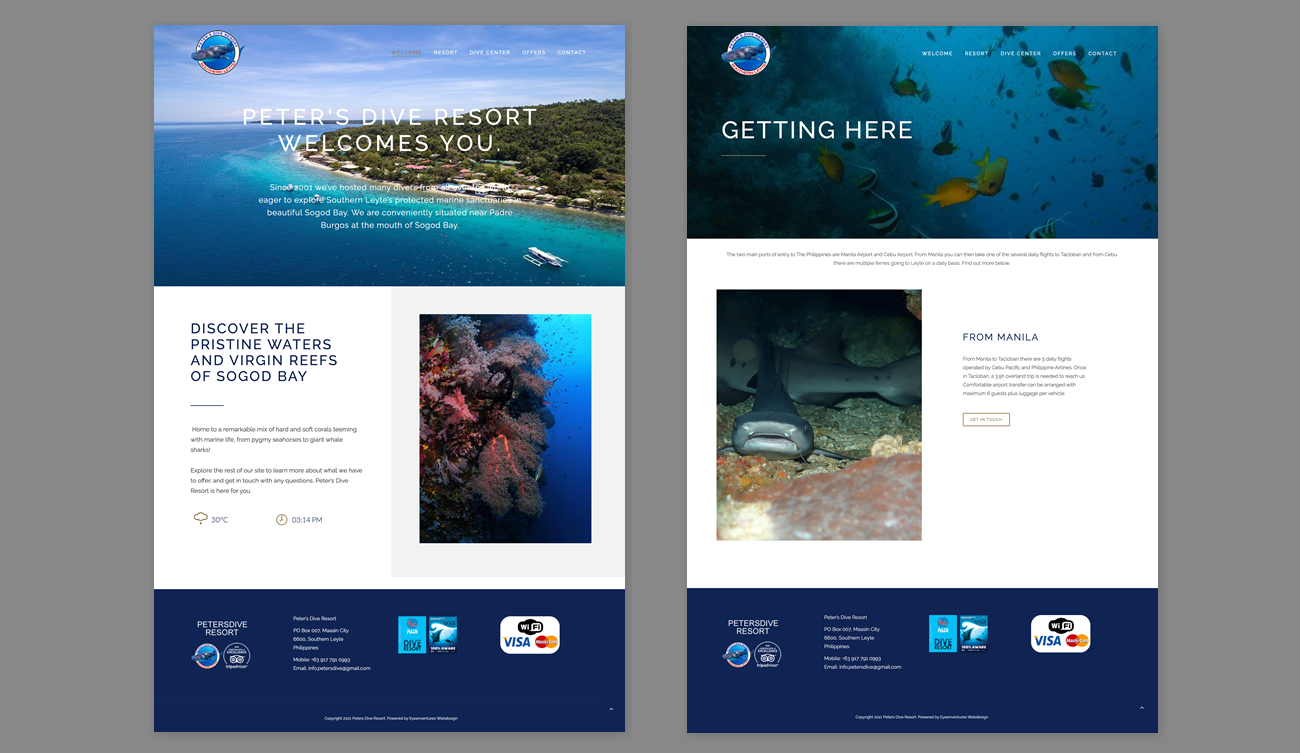Click the weather cloud icon beside 30°C
The height and width of the screenshot is (753, 1300).
(201, 518)
